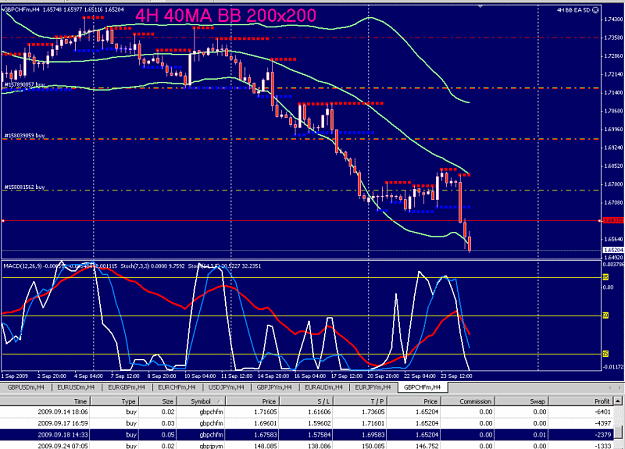Viewport: 625px width, 449px height.
Task: Click the take profit 1.71601 cell
Action: point(373,423)
